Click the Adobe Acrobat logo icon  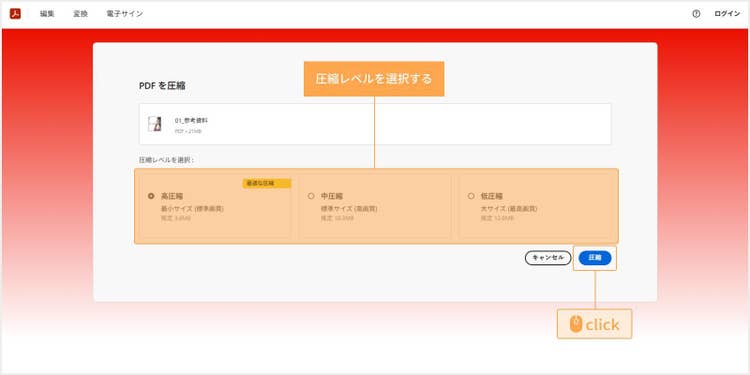[15, 14]
